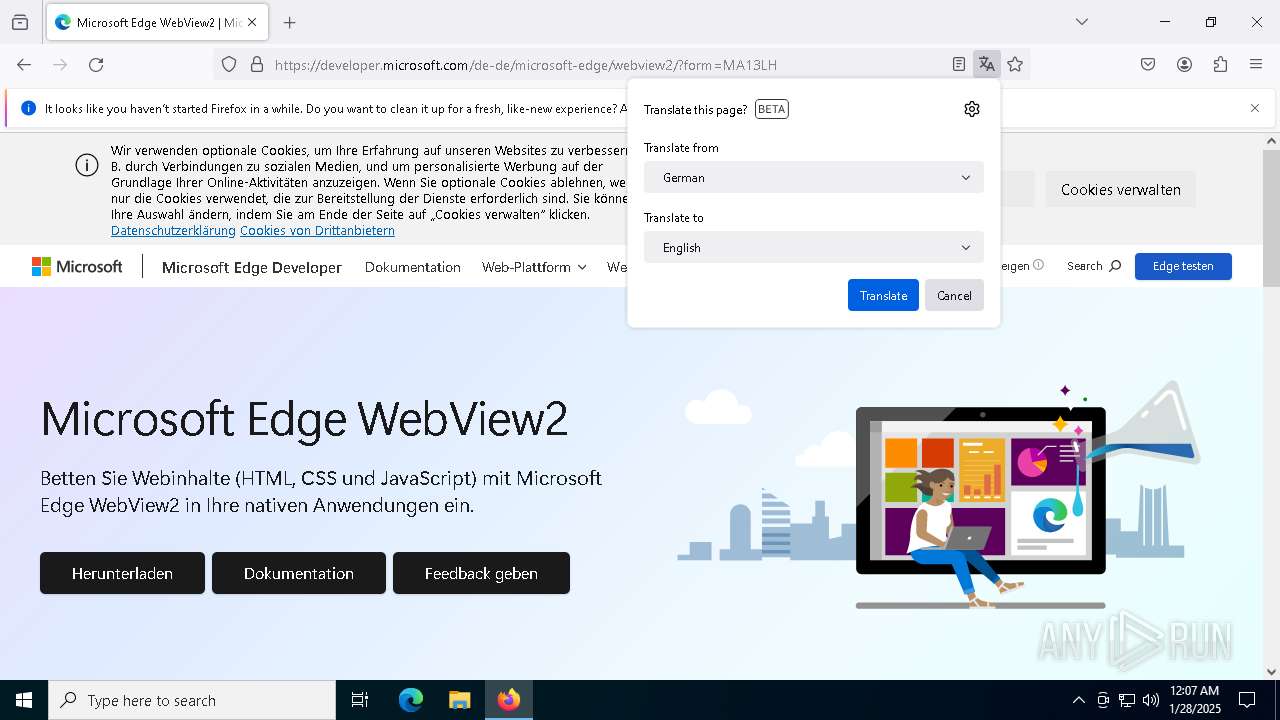Bookmark this page with star icon
This screenshot has height=720, width=1280.
1015,64
